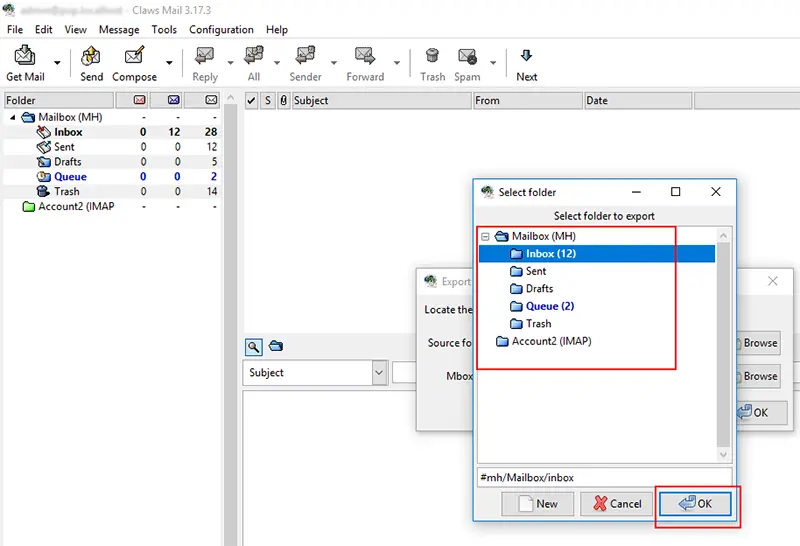Select Trash in Select folder dialog
800x546 pixels.
pos(538,324)
